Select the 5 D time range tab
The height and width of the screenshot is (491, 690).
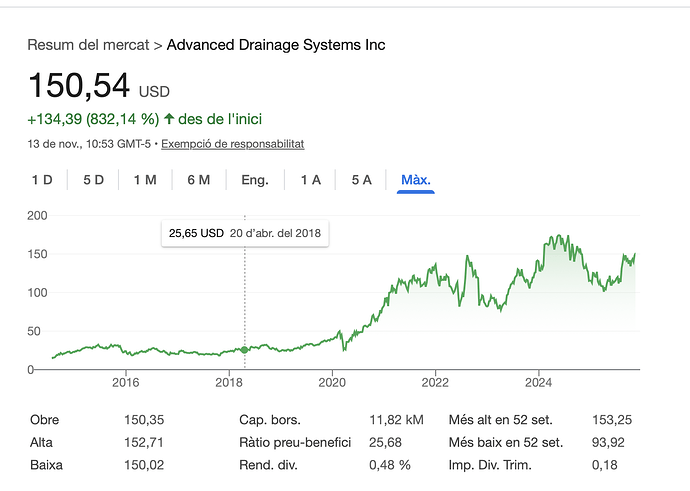[93, 180]
